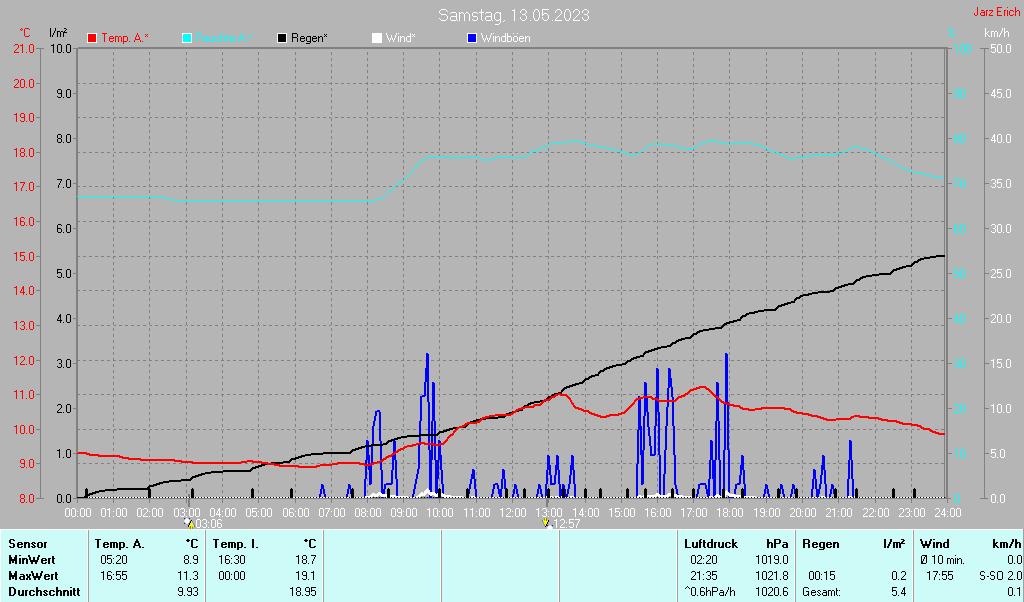Click the white Wind legend swatch
Image resolution: width=1024 pixels, height=602 pixels.
tap(377, 39)
